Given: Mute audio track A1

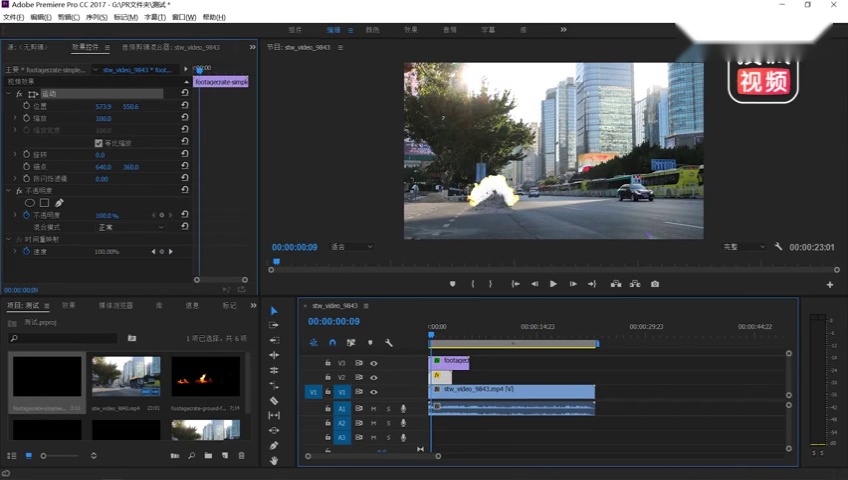Looking at the screenshot, I should [x=373, y=409].
